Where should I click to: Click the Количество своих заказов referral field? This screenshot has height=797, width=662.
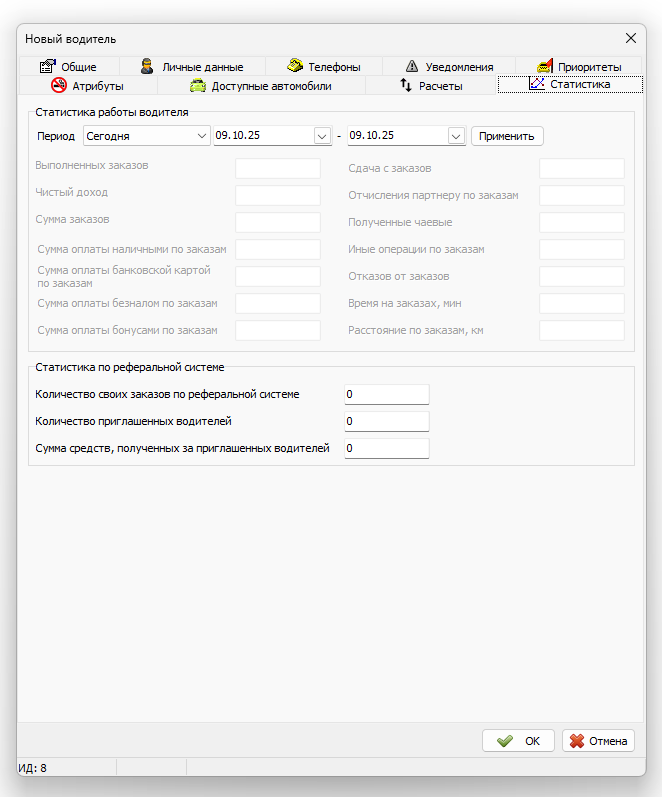(386, 395)
